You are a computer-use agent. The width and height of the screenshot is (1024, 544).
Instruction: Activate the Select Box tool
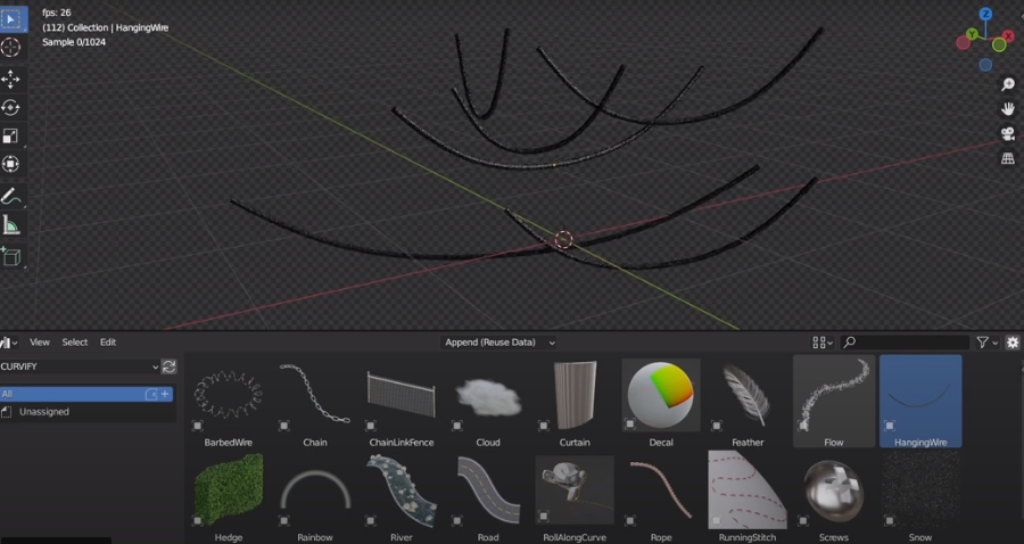point(11,19)
